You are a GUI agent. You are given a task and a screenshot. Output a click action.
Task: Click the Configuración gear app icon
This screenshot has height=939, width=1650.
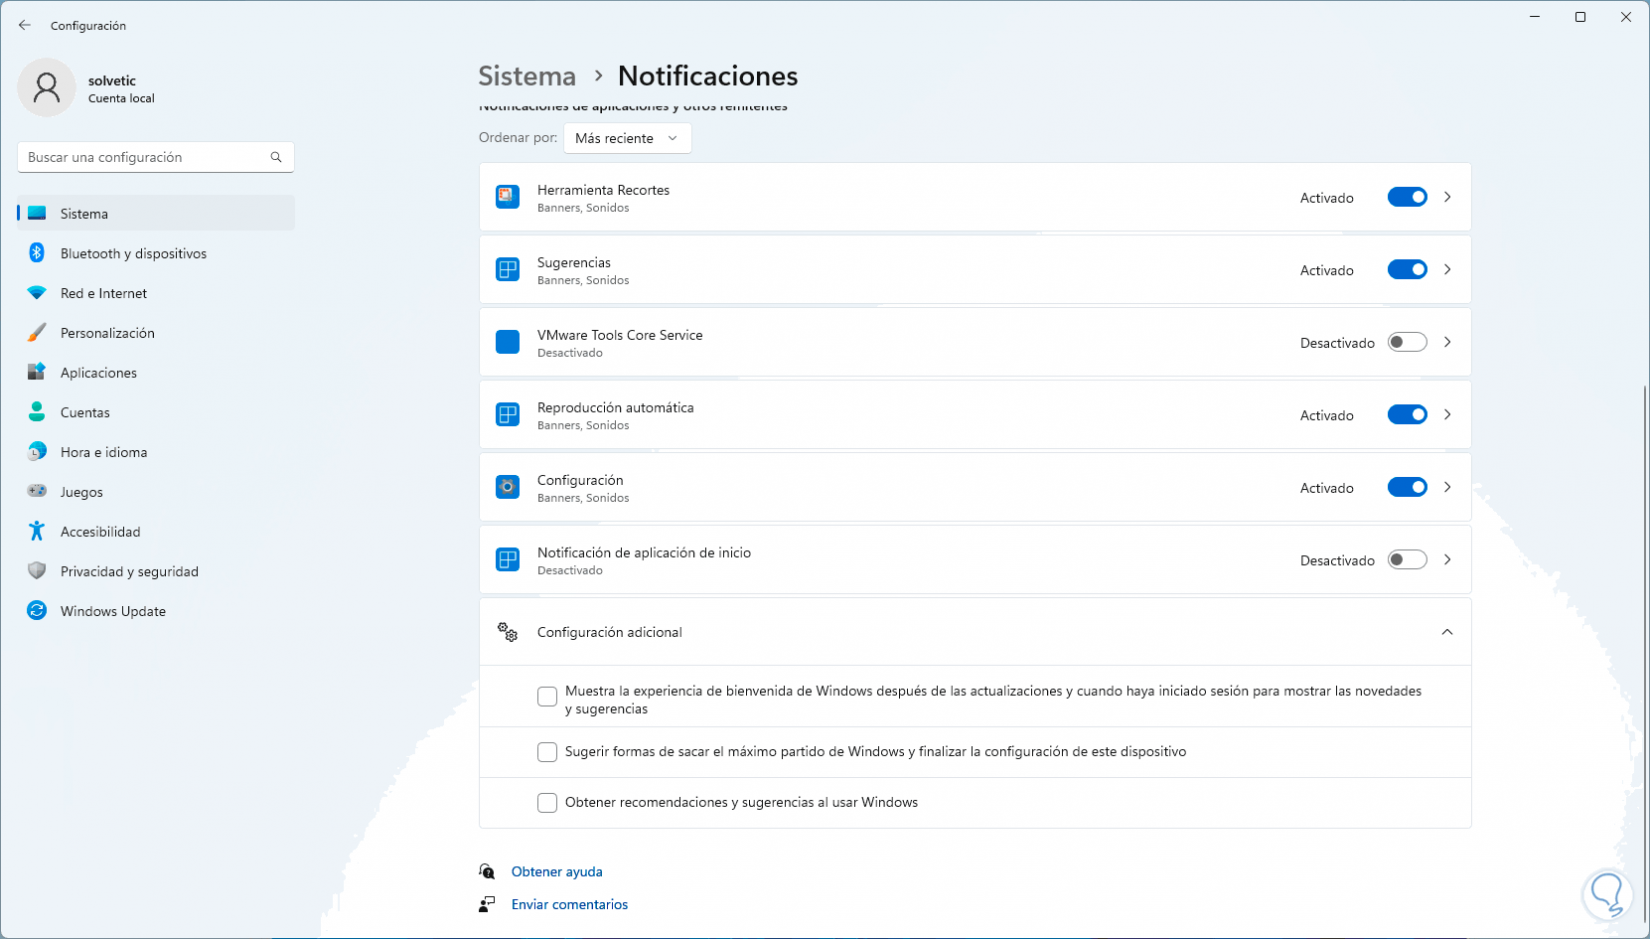point(507,487)
